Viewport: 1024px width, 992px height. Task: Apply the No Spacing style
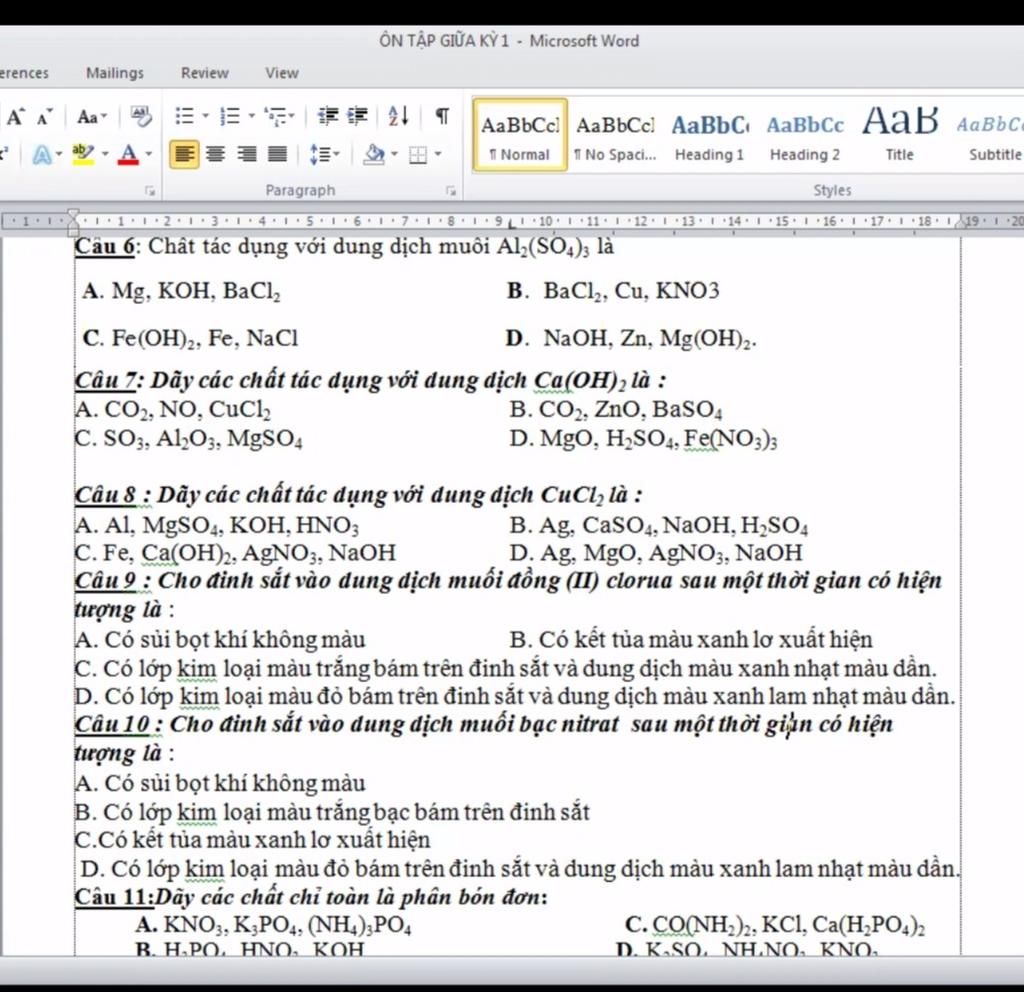pos(615,136)
